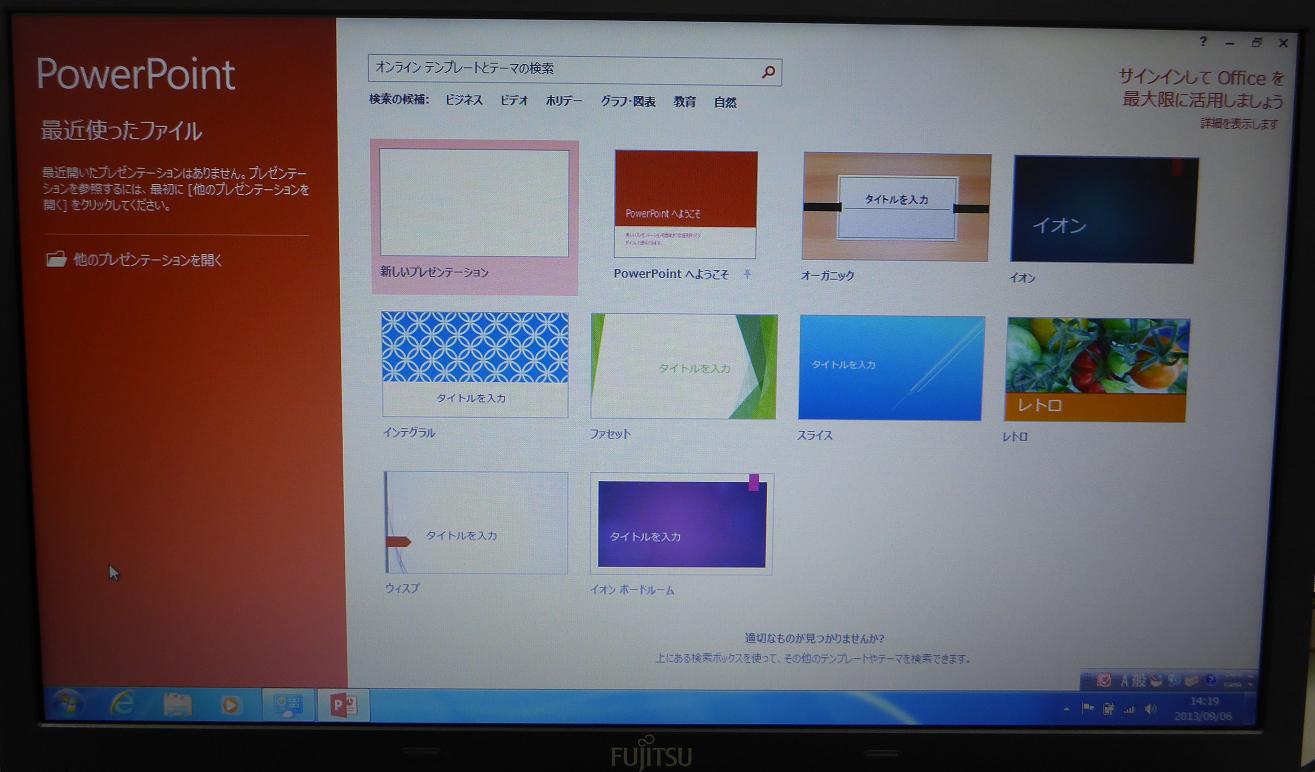Image resolution: width=1315 pixels, height=772 pixels.
Task: Launch Windows Media Player from taskbar
Action: click(x=231, y=705)
